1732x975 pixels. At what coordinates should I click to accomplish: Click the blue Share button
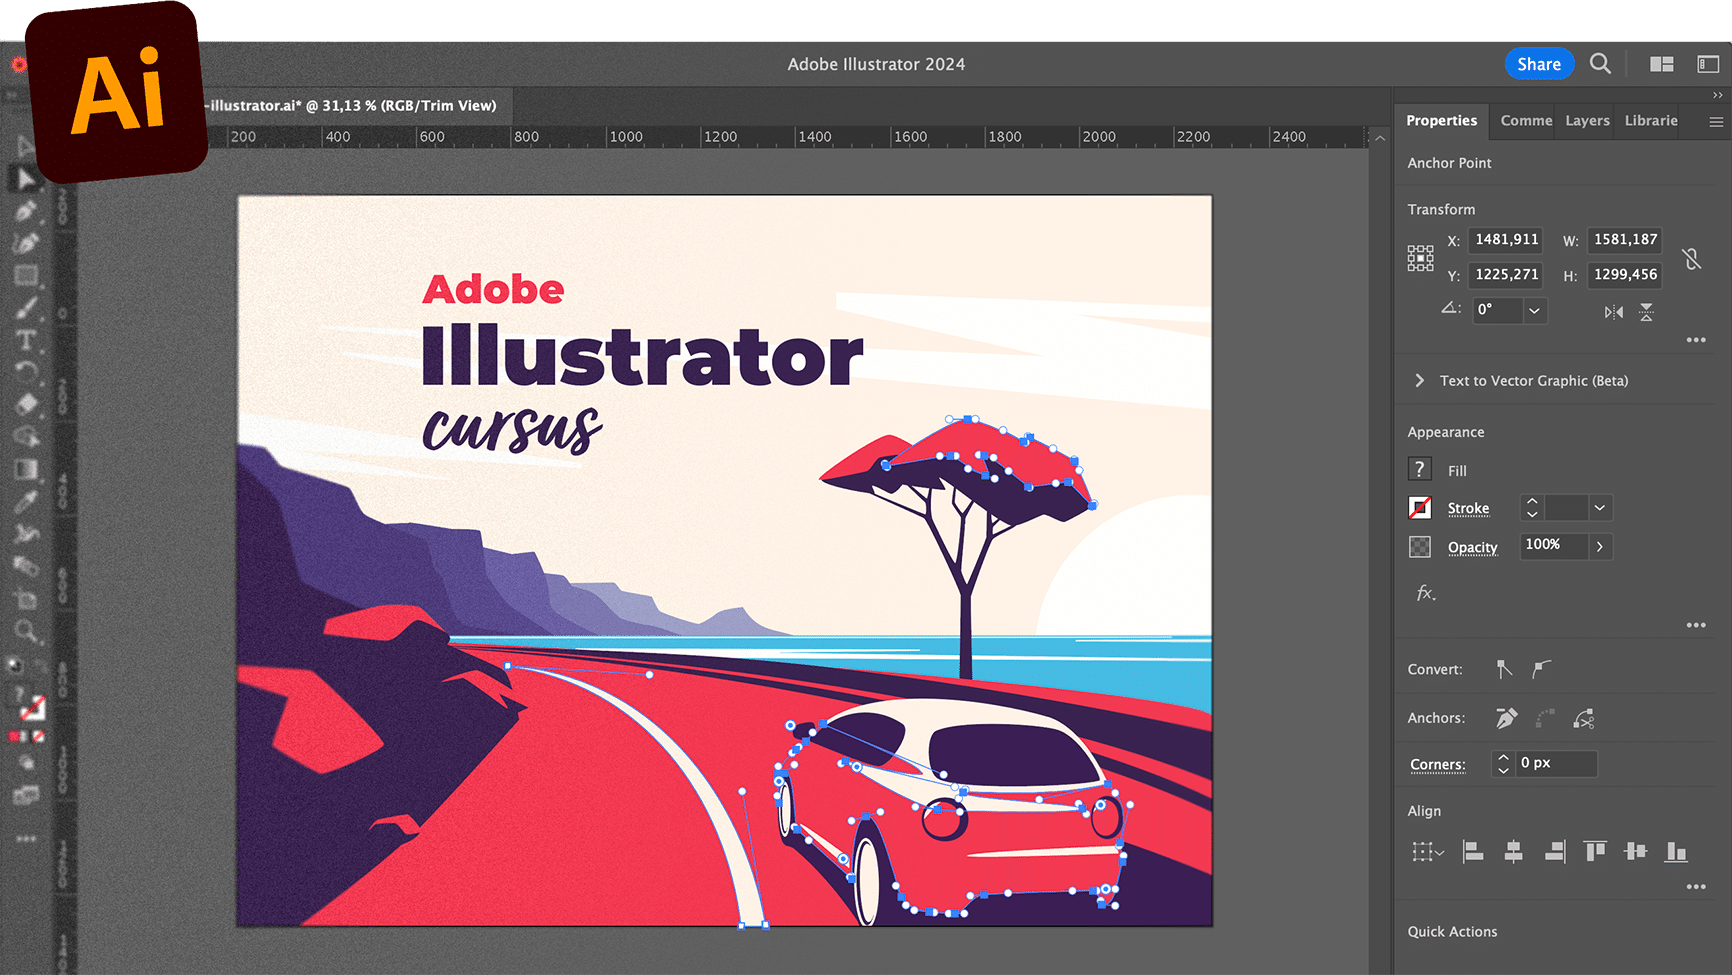tap(1539, 63)
